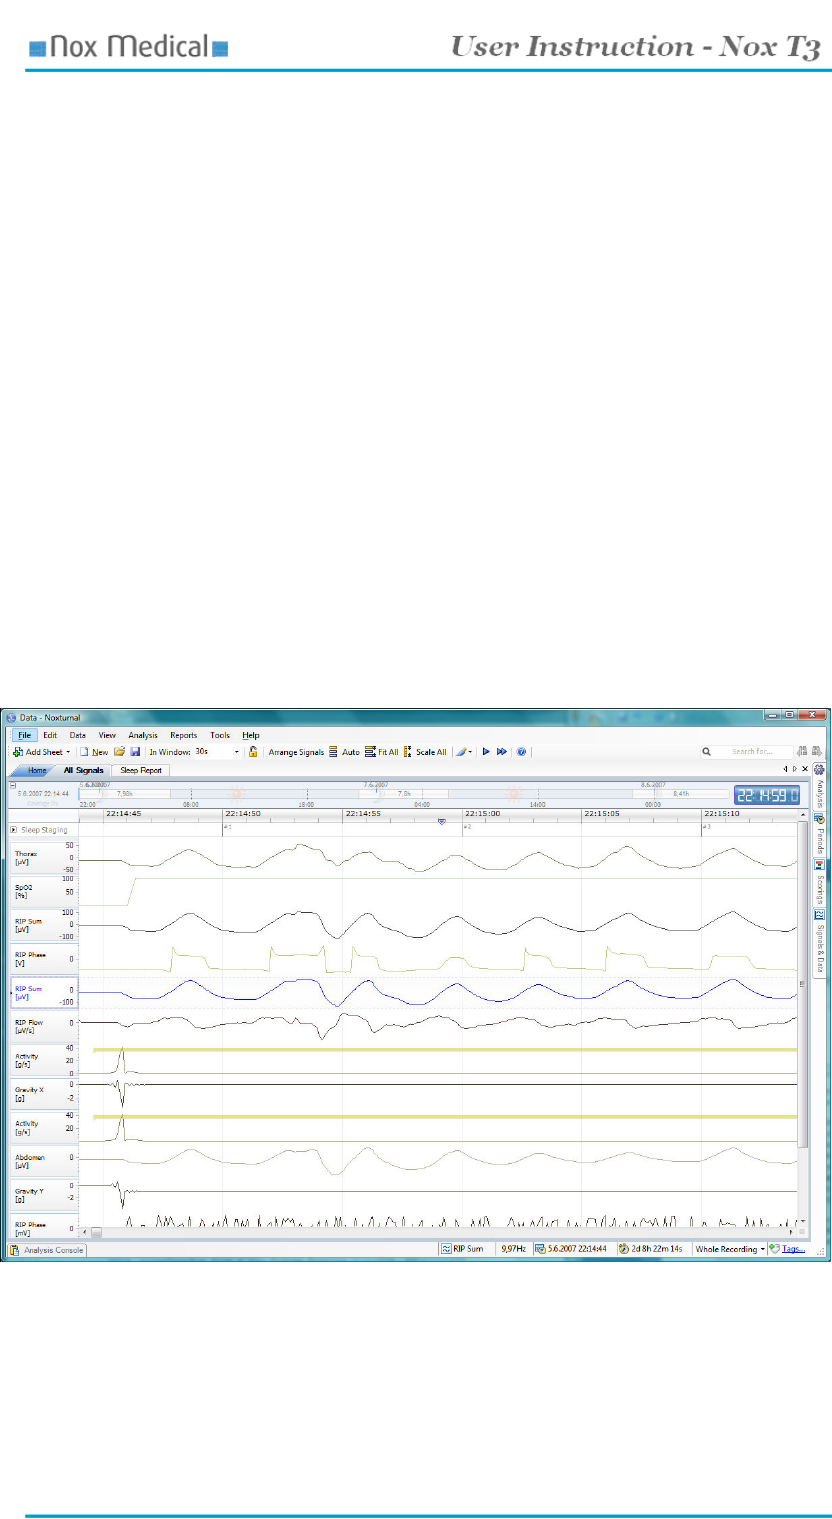Click the horizontal scrollbar left arrow
The image size is (832, 1519).
click(83, 1233)
